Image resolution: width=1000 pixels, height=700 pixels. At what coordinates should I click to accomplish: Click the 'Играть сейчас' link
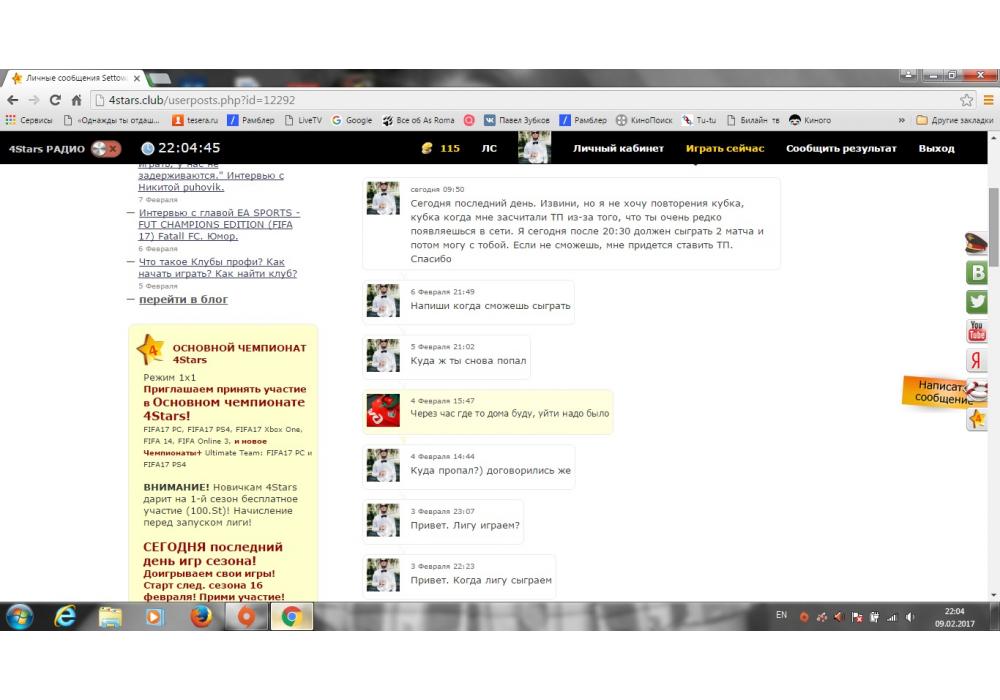tap(724, 148)
